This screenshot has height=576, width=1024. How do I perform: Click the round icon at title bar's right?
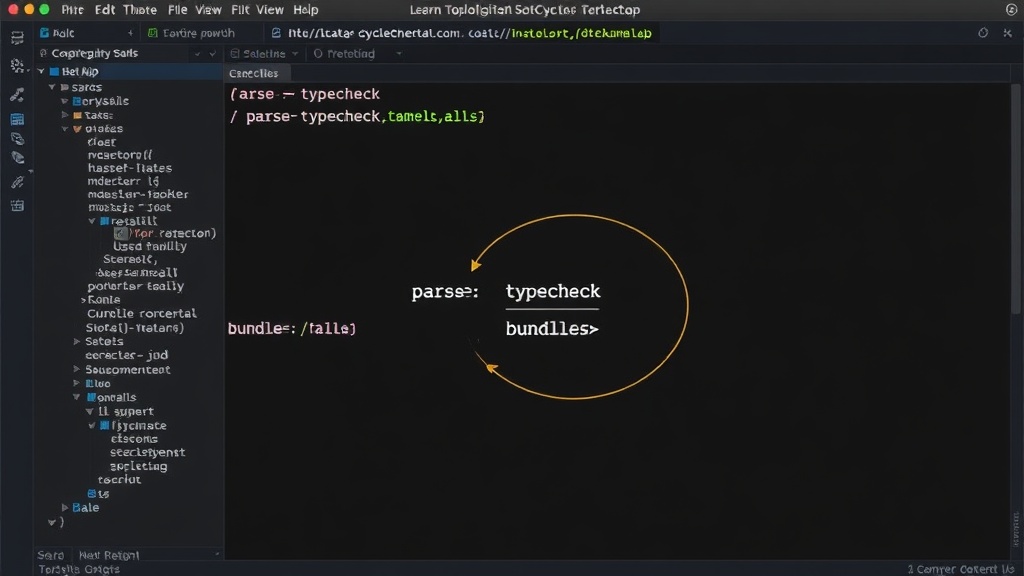tap(1012, 9)
